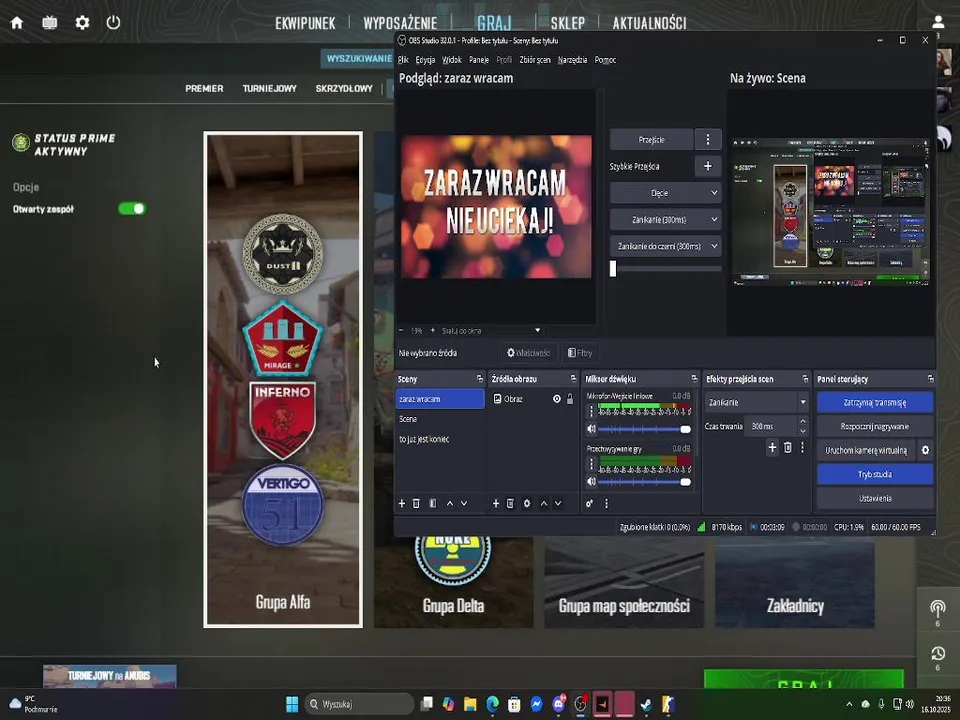
Task: Select TURNIEJOWY mode tab
Action: coord(269,88)
